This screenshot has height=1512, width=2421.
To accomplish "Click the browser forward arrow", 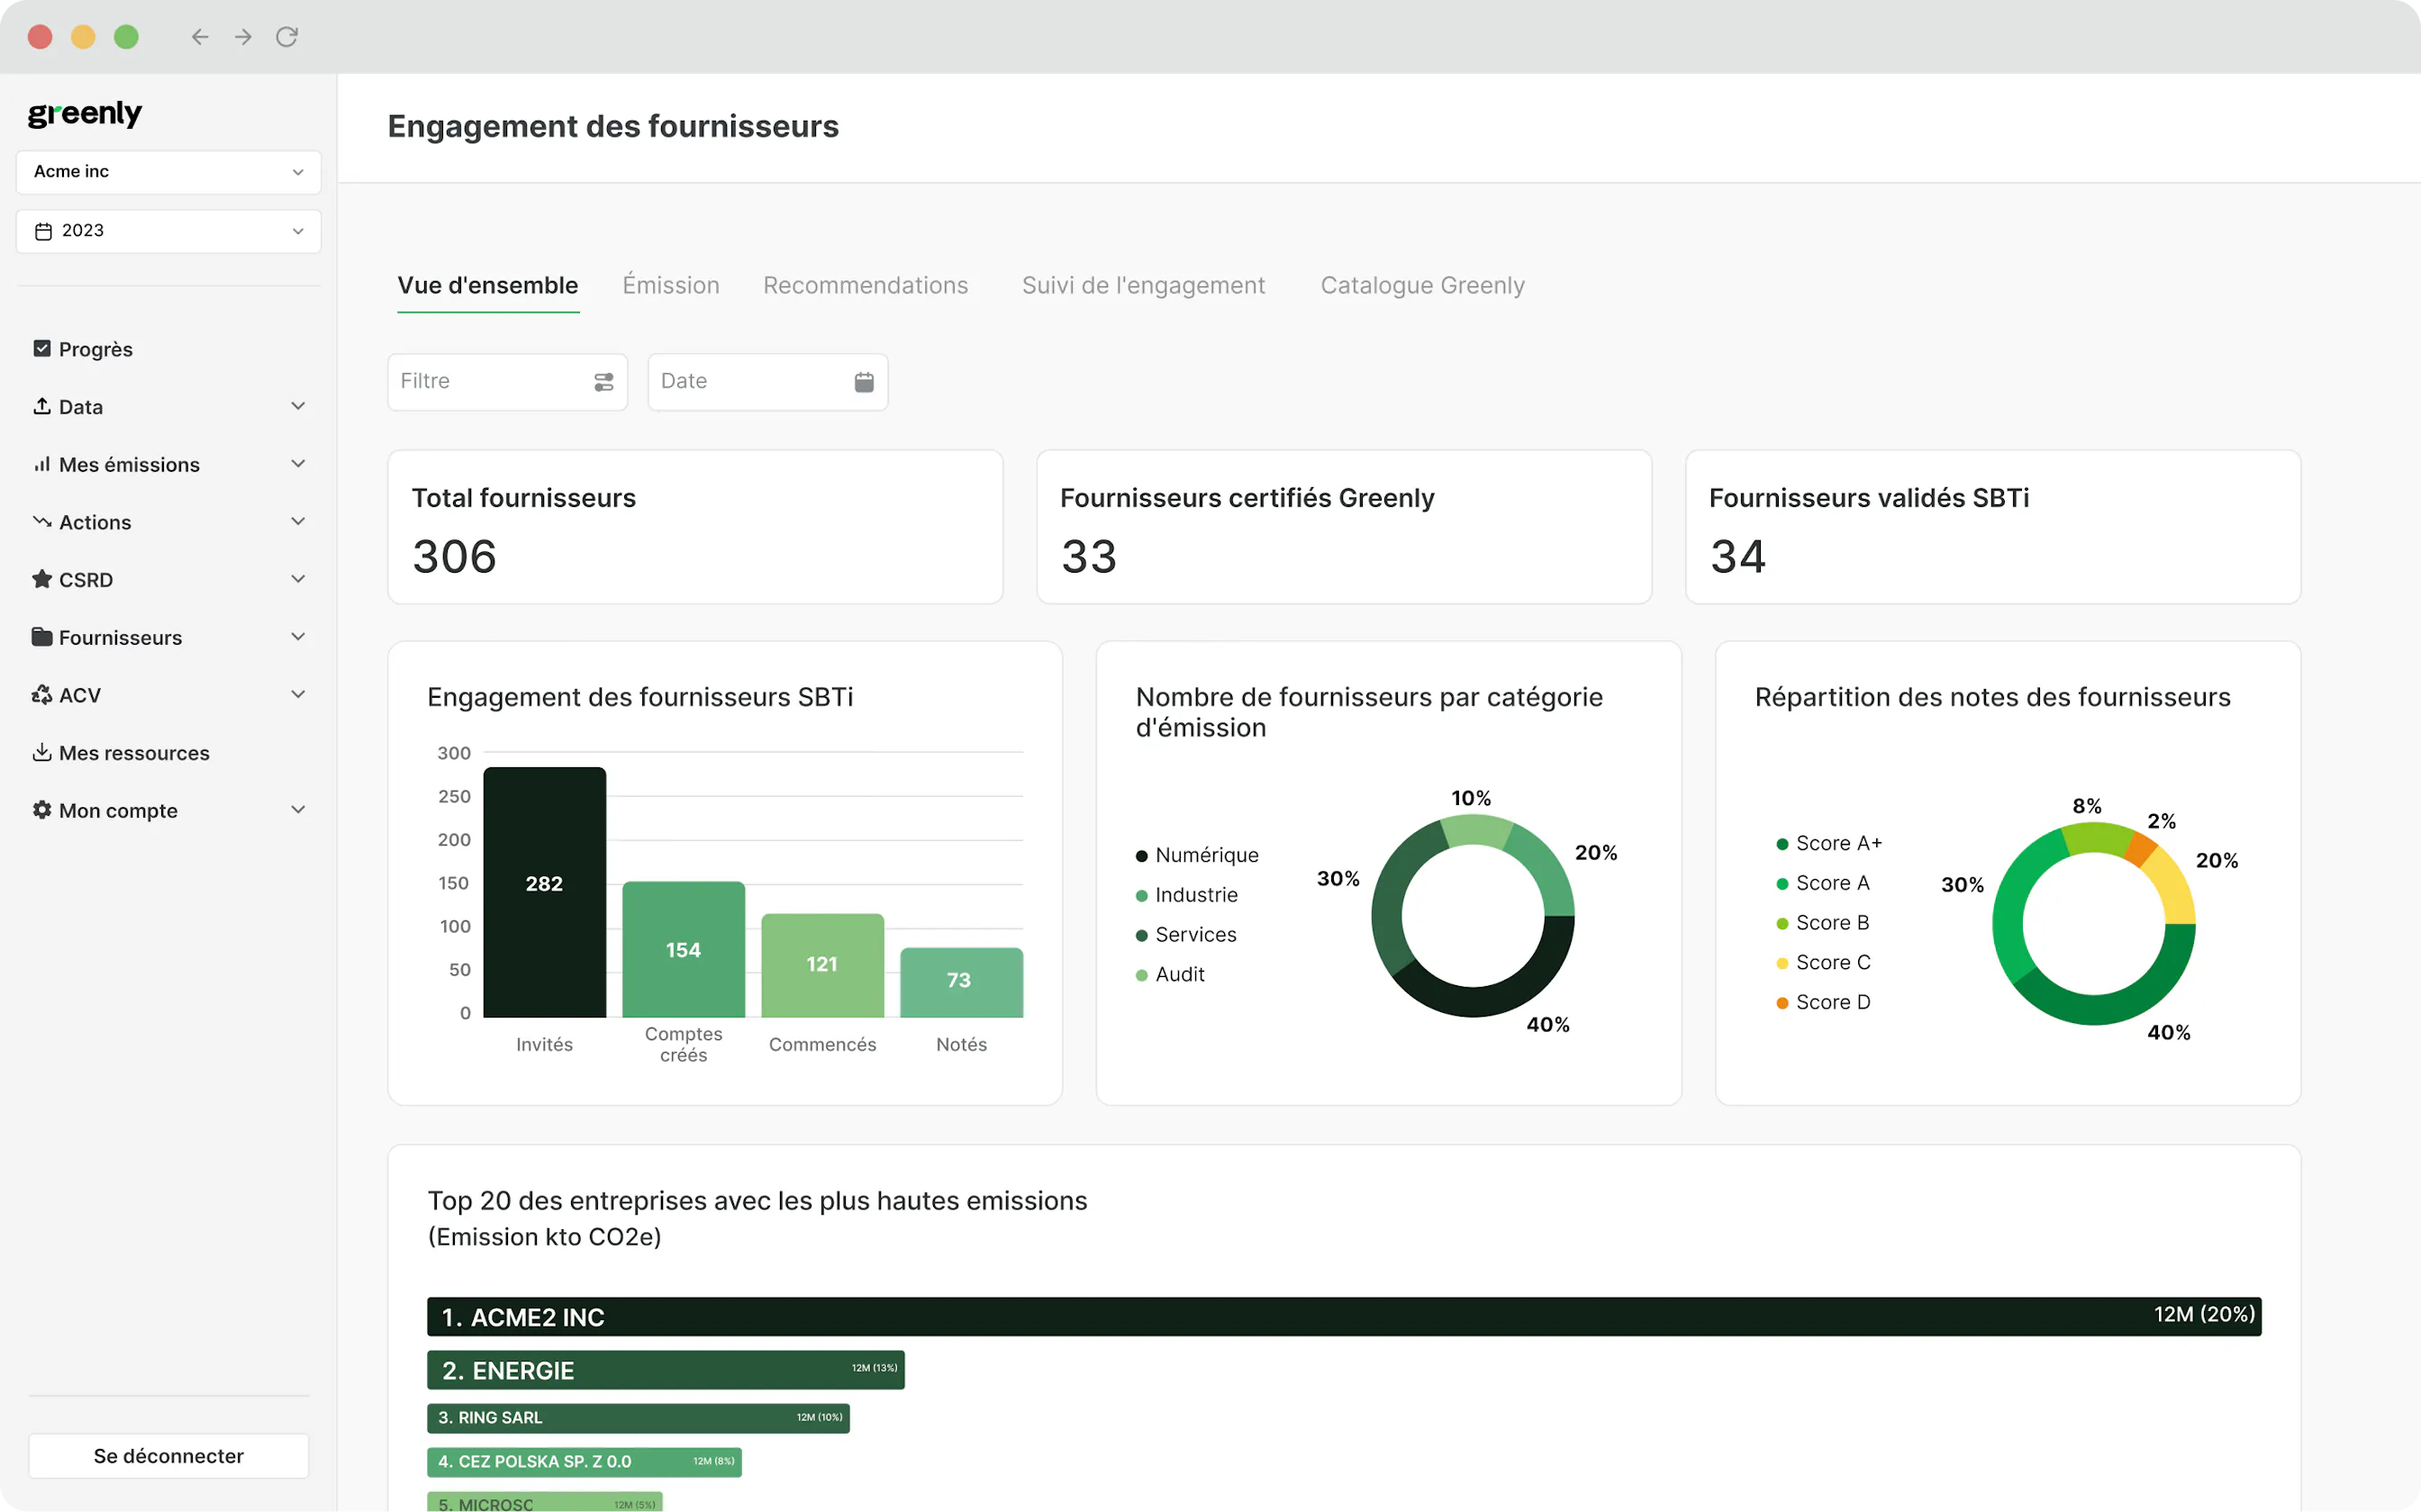I will coord(243,37).
